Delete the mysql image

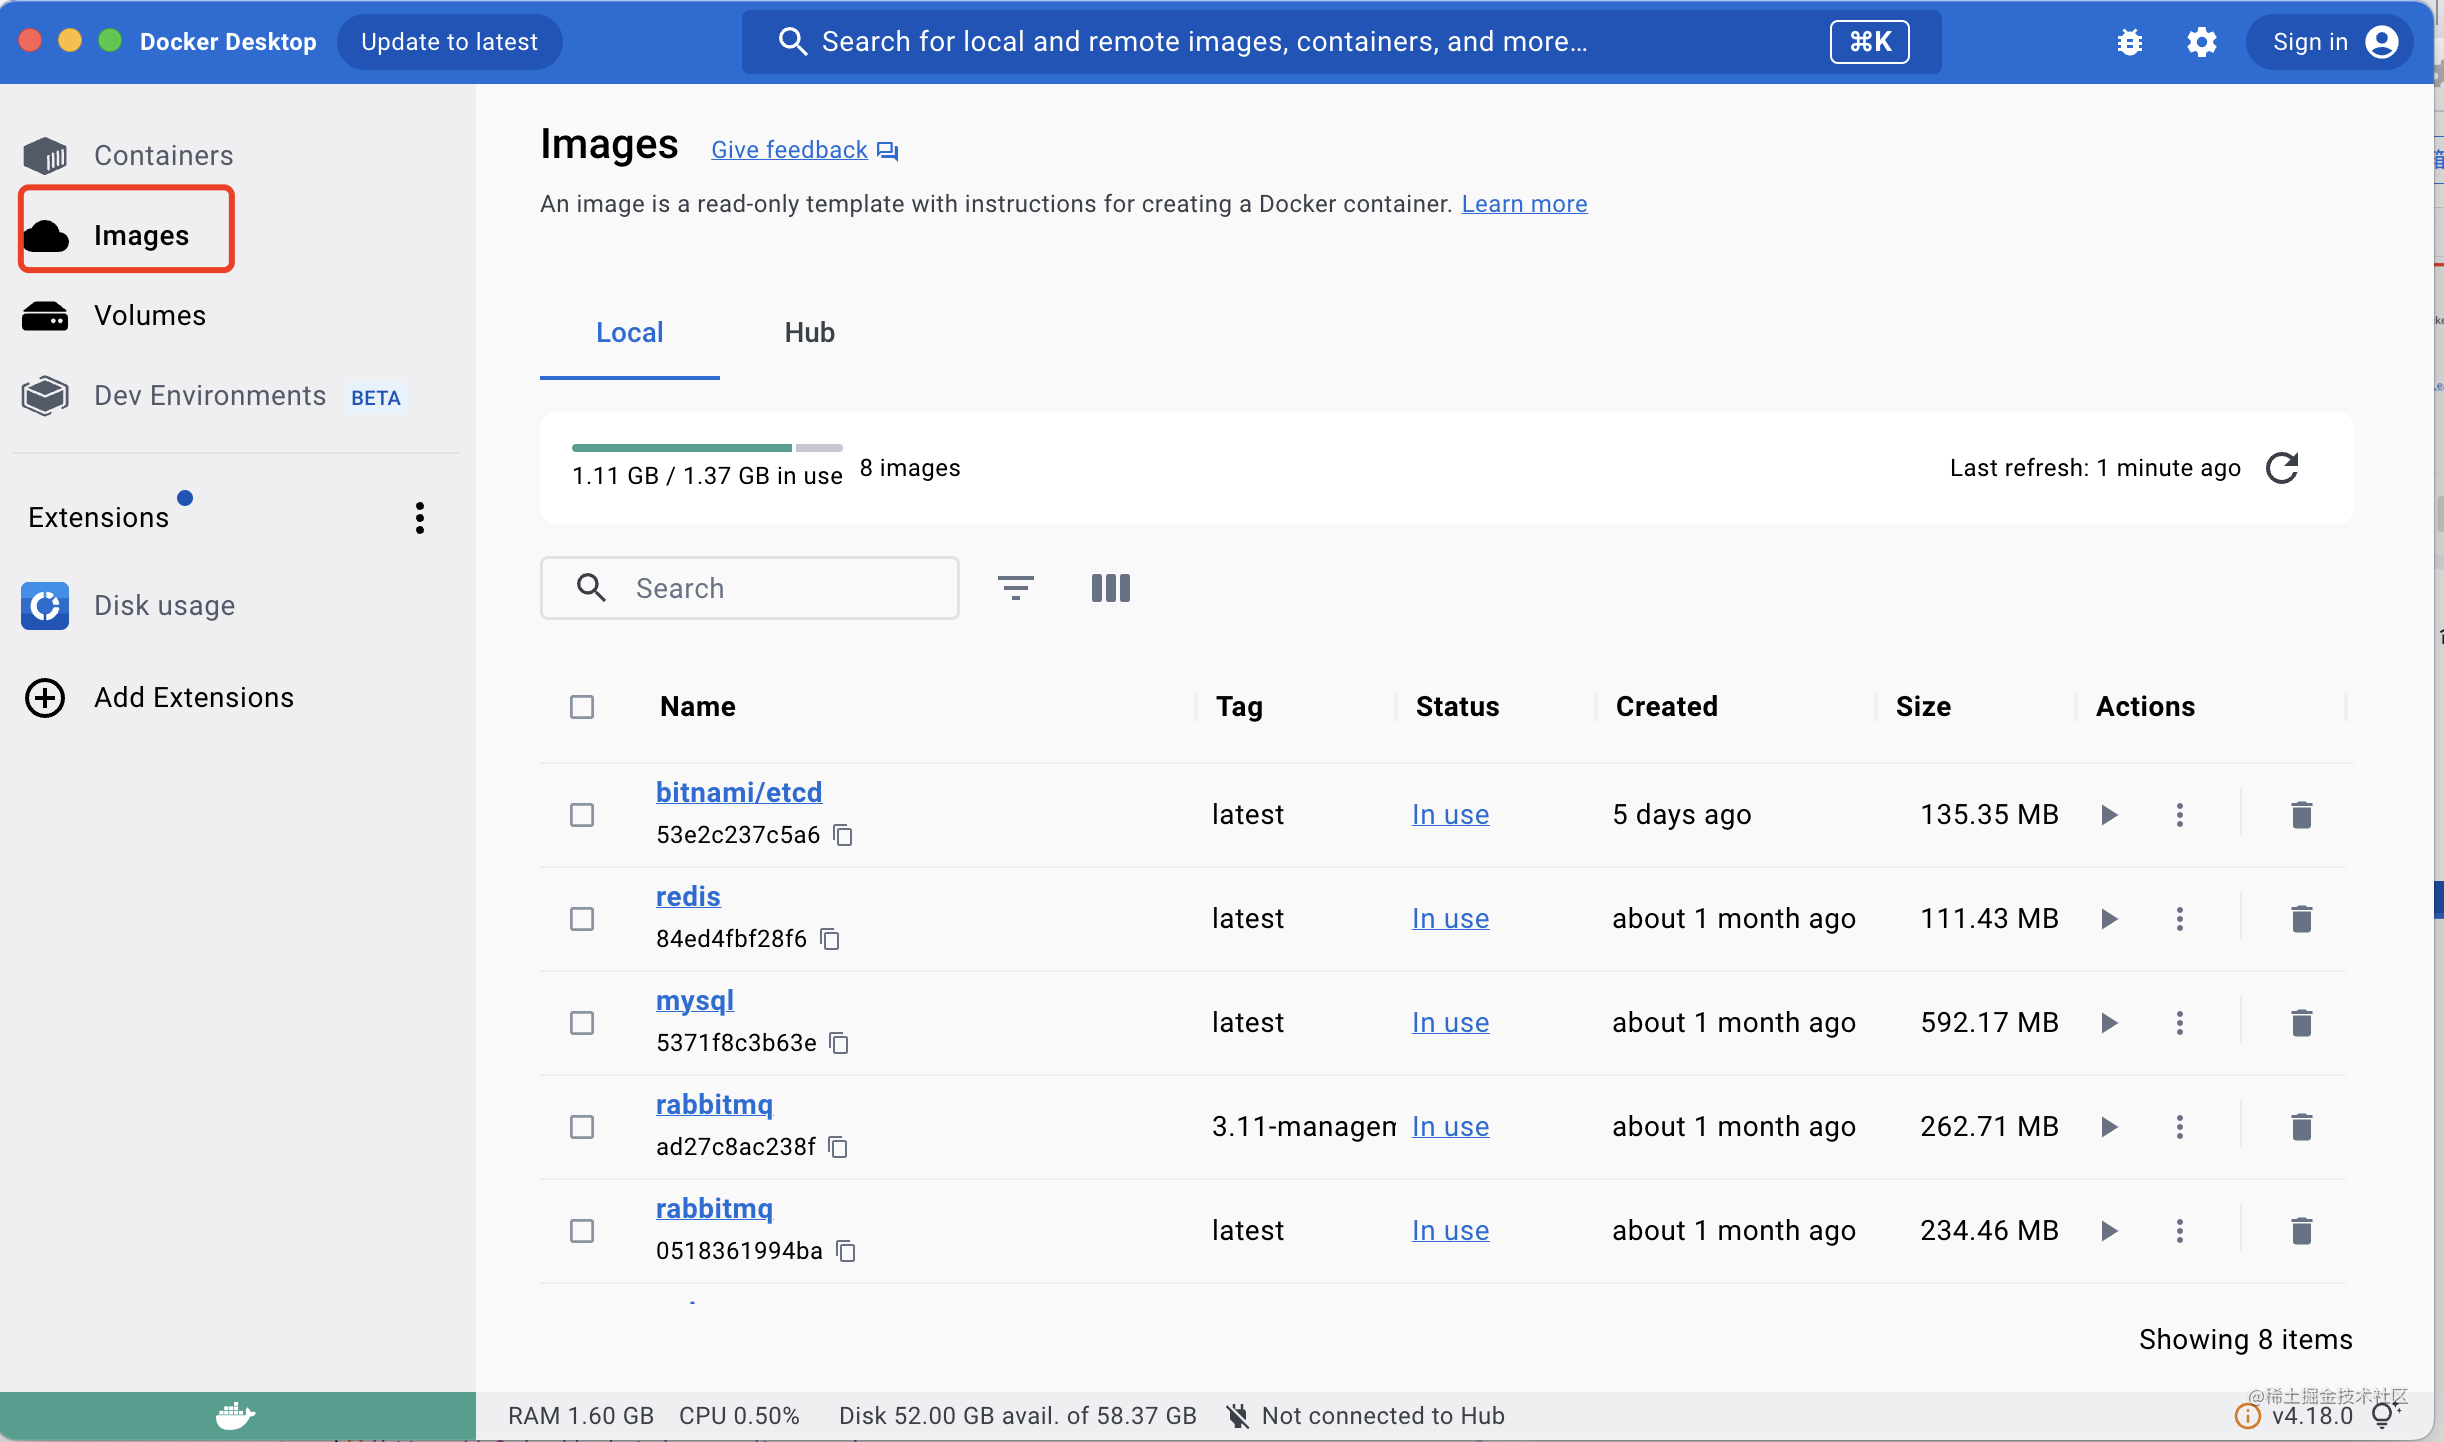pyautogui.click(x=2302, y=1022)
